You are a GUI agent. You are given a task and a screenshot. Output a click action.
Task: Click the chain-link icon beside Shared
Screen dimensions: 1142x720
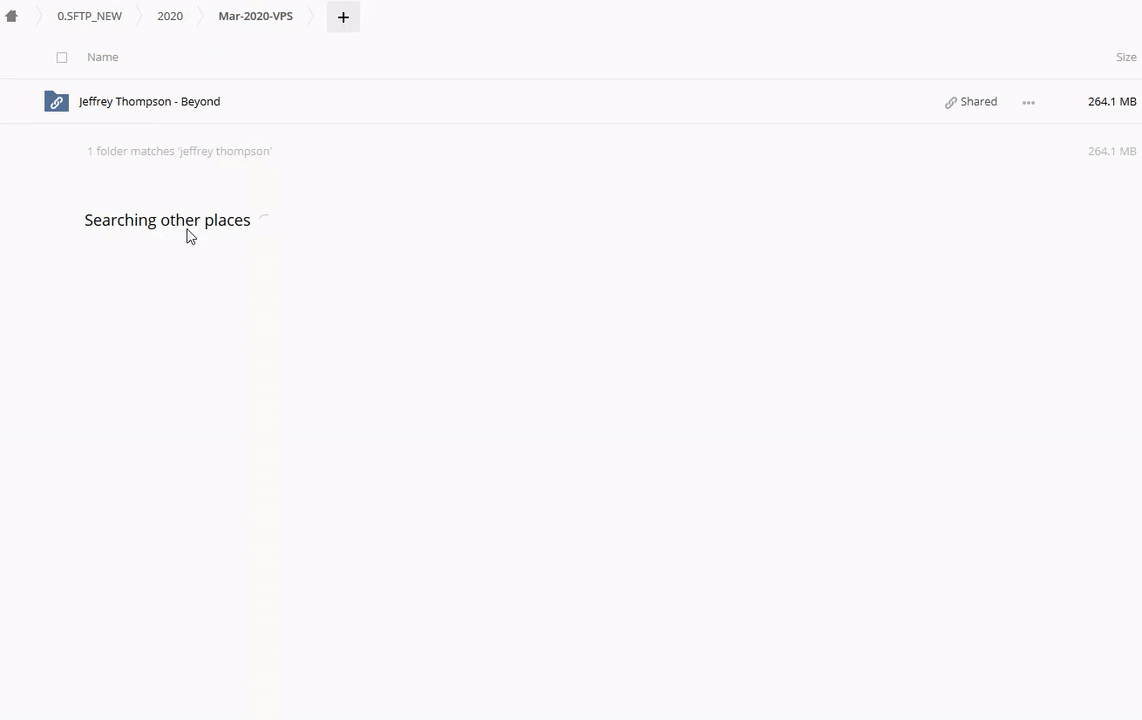(950, 102)
